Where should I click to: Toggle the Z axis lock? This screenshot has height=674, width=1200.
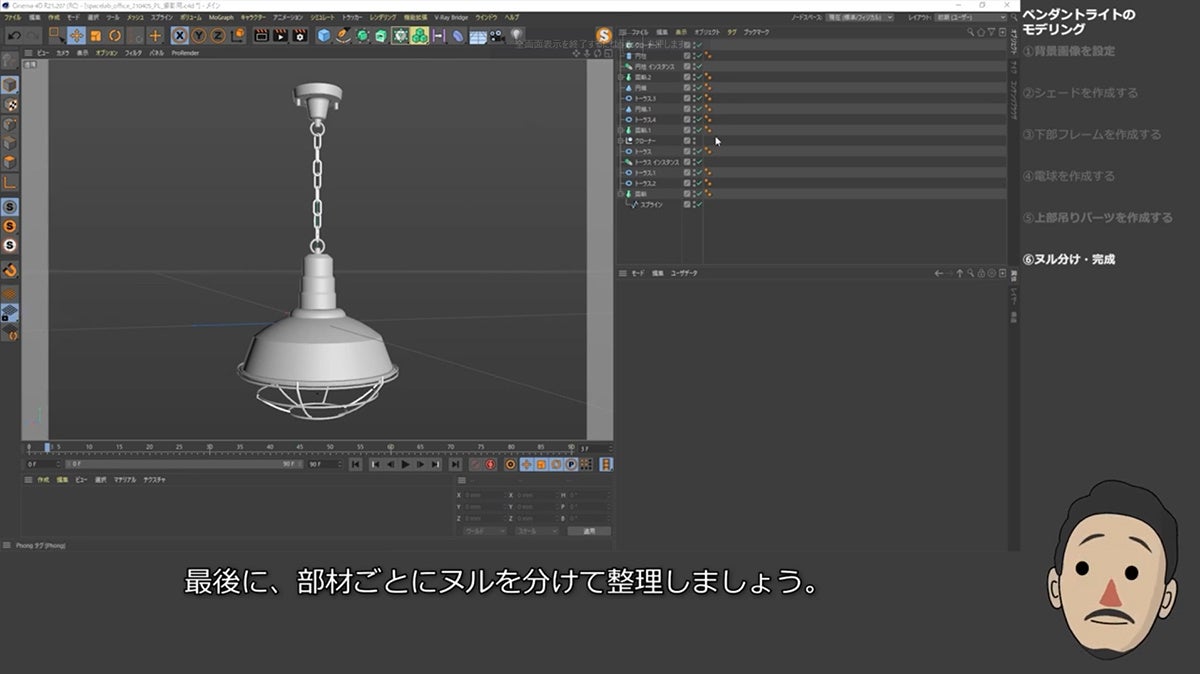pos(218,36)
